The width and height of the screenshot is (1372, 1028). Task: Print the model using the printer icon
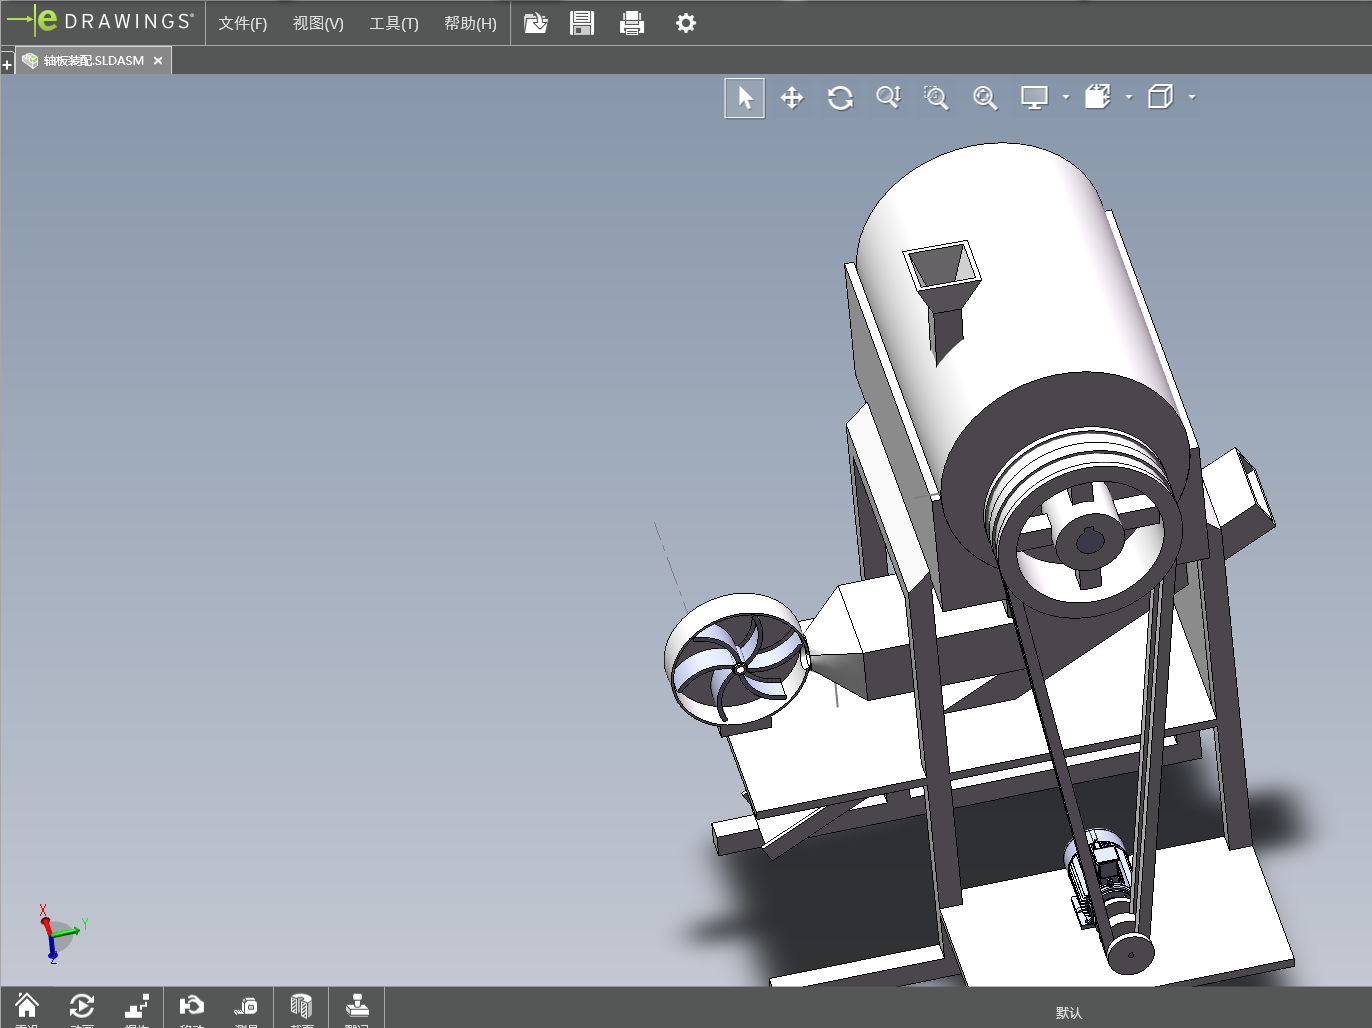click(x=632, y=23)
